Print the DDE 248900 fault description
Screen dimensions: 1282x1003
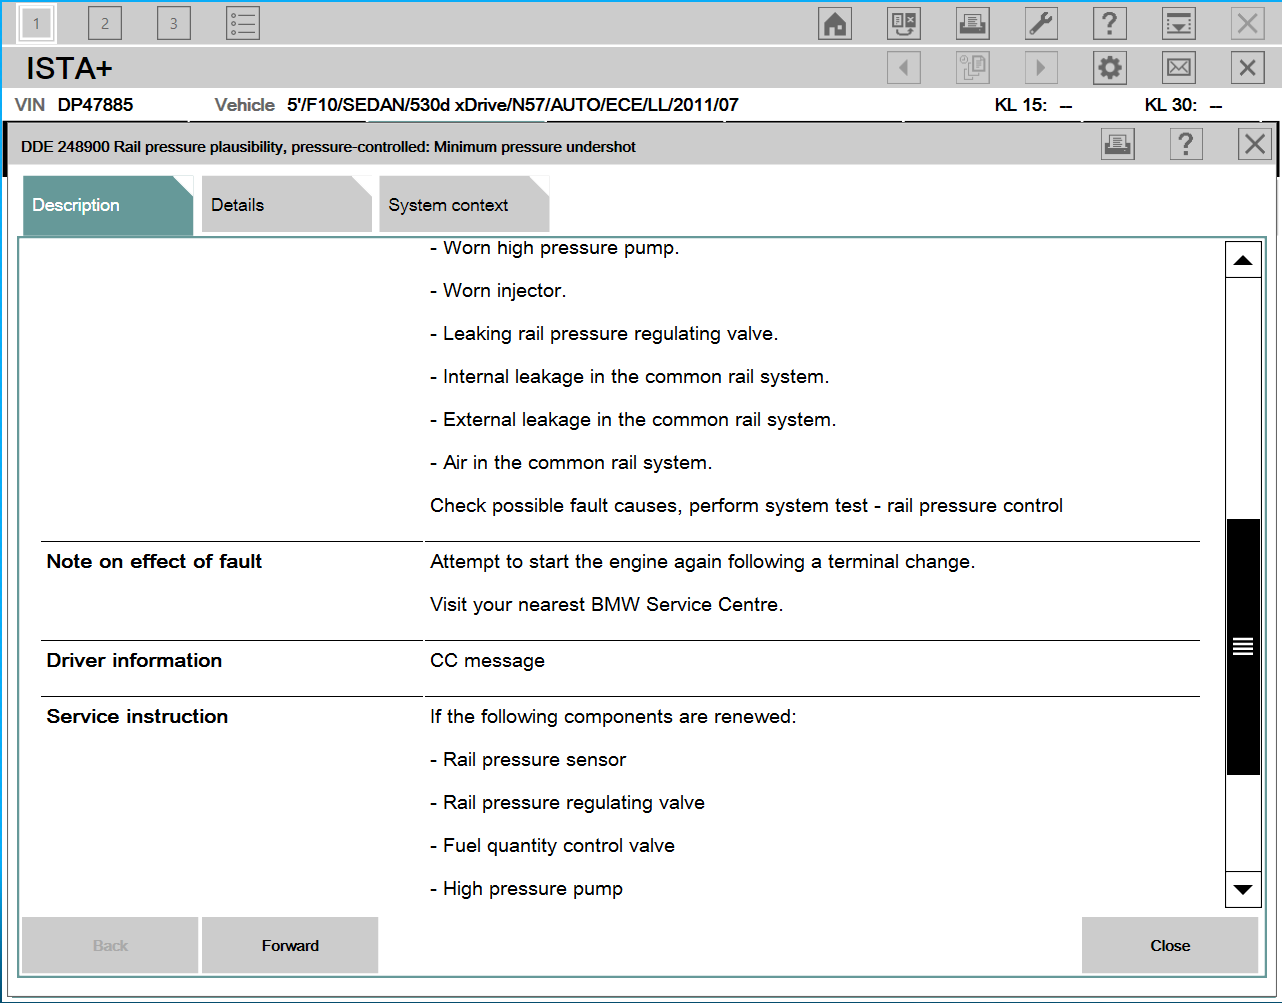tap(1117, 145)
